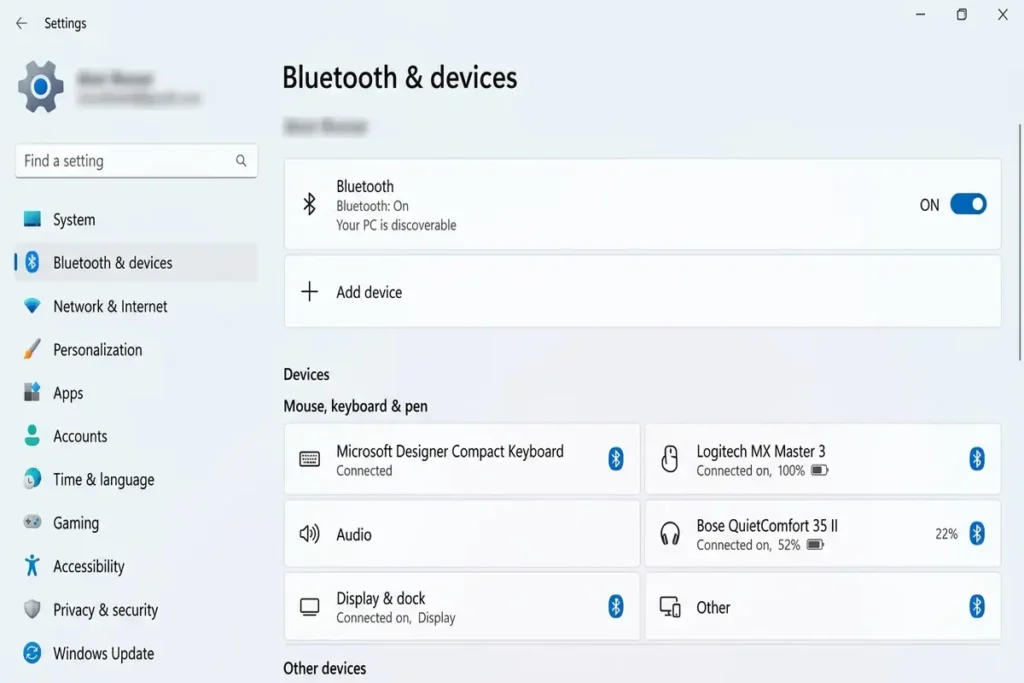The height and width of the screenshot is (683, 1024).
Task: Click the Time & language globe icon
Action: [32, 479]
